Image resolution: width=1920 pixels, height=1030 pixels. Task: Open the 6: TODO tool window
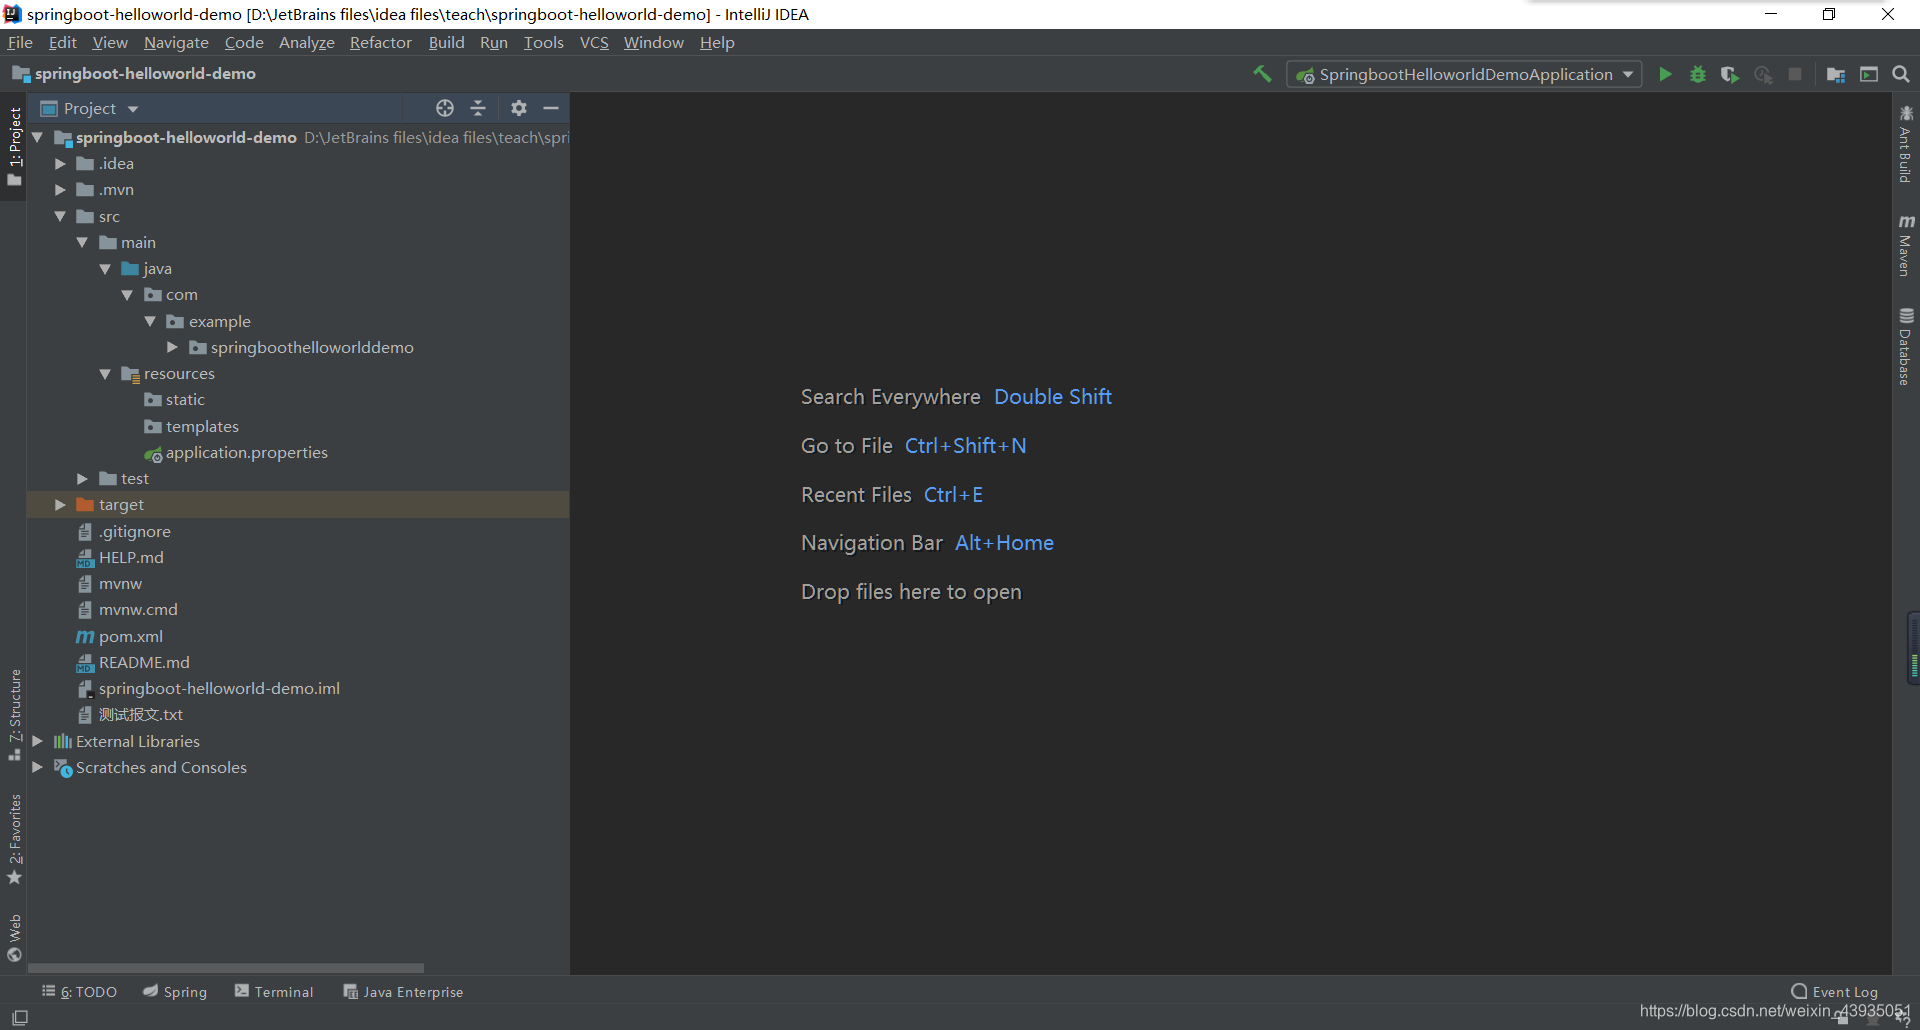pos(79,992)
